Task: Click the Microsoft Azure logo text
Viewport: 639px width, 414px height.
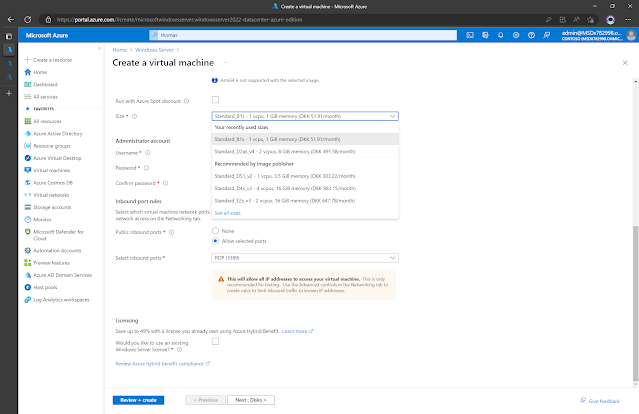Action: [47, 35]
